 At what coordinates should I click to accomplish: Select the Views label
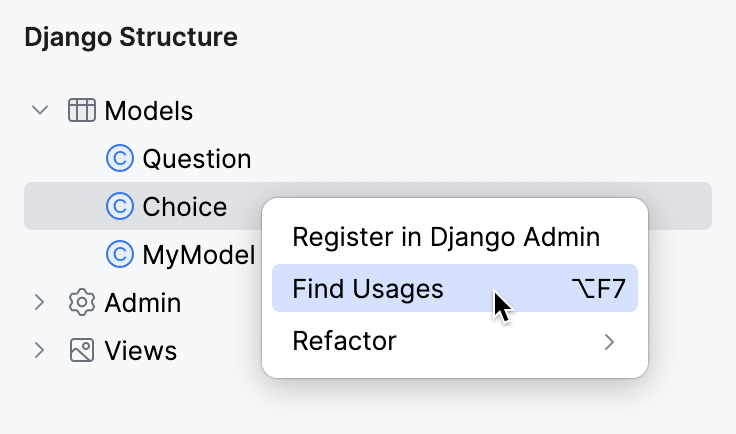click(x=141, y=350)
